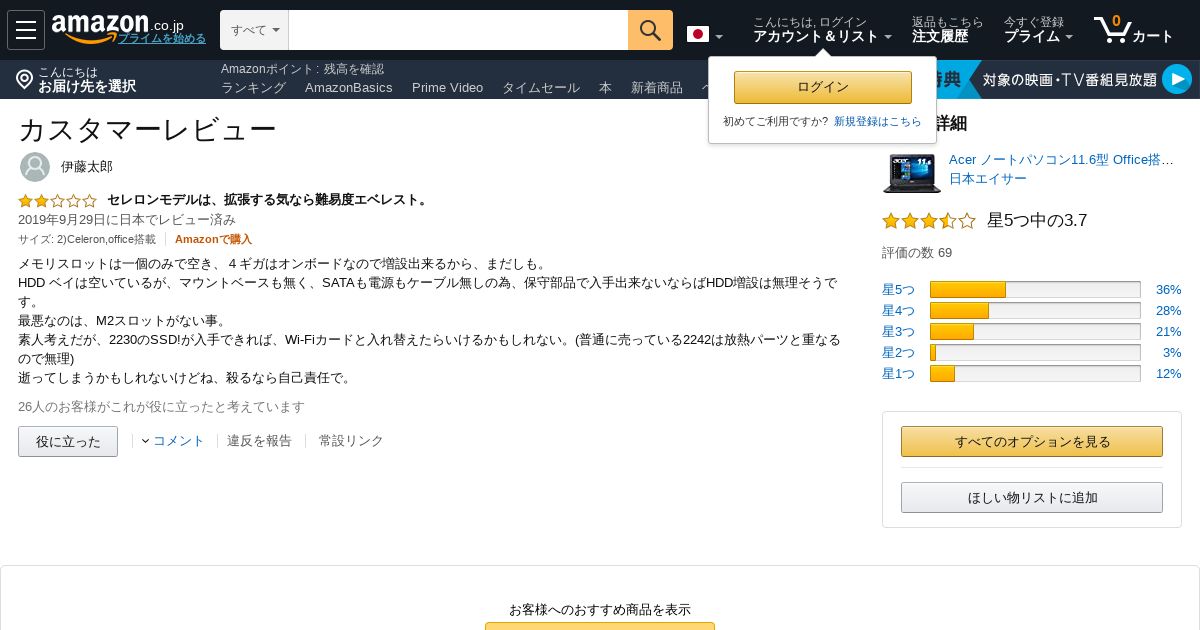
Task: Open the Prime Video nav item
Action: coord(447,87)
